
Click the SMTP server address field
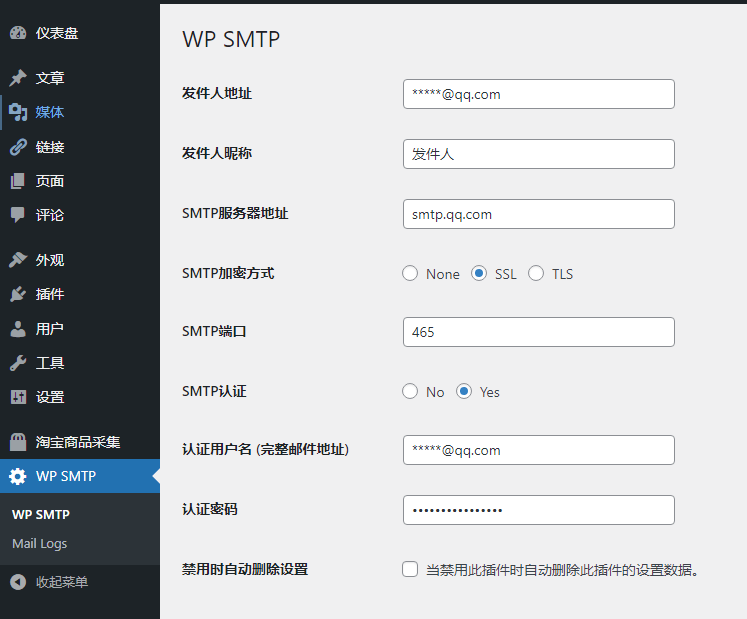(538, 214)
